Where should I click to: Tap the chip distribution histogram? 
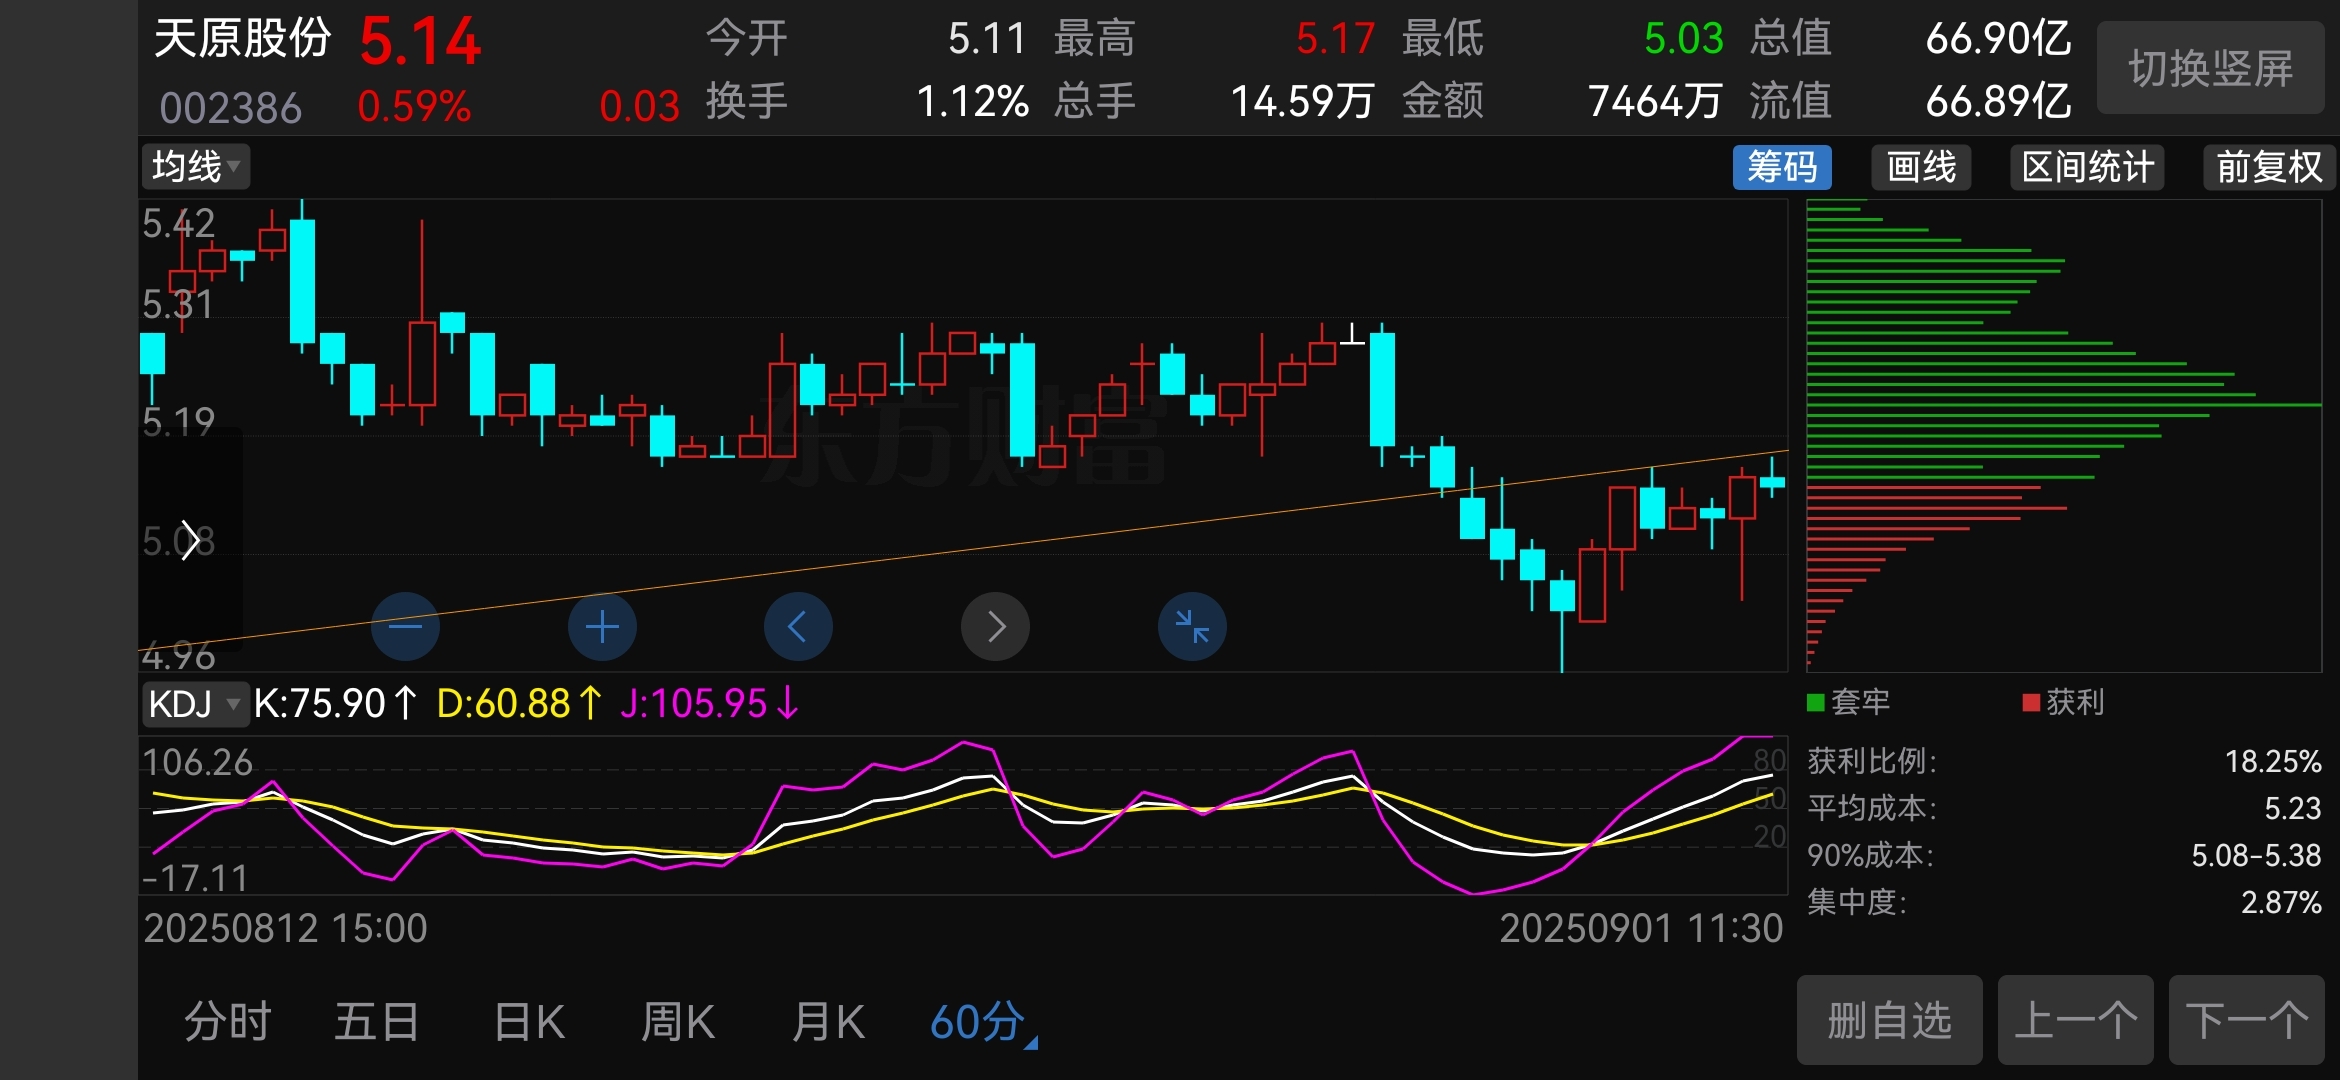click(2063, 435)
